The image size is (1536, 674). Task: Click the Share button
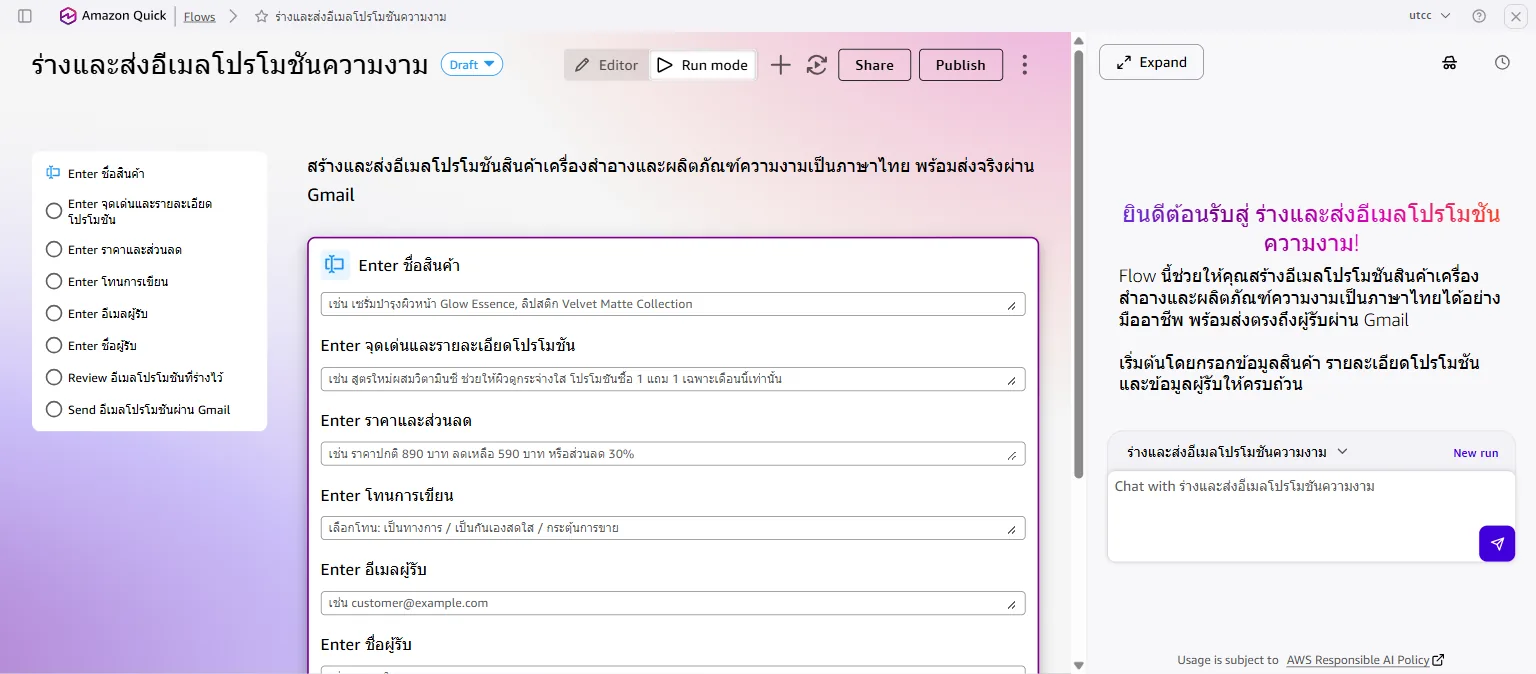click(874, 65)
